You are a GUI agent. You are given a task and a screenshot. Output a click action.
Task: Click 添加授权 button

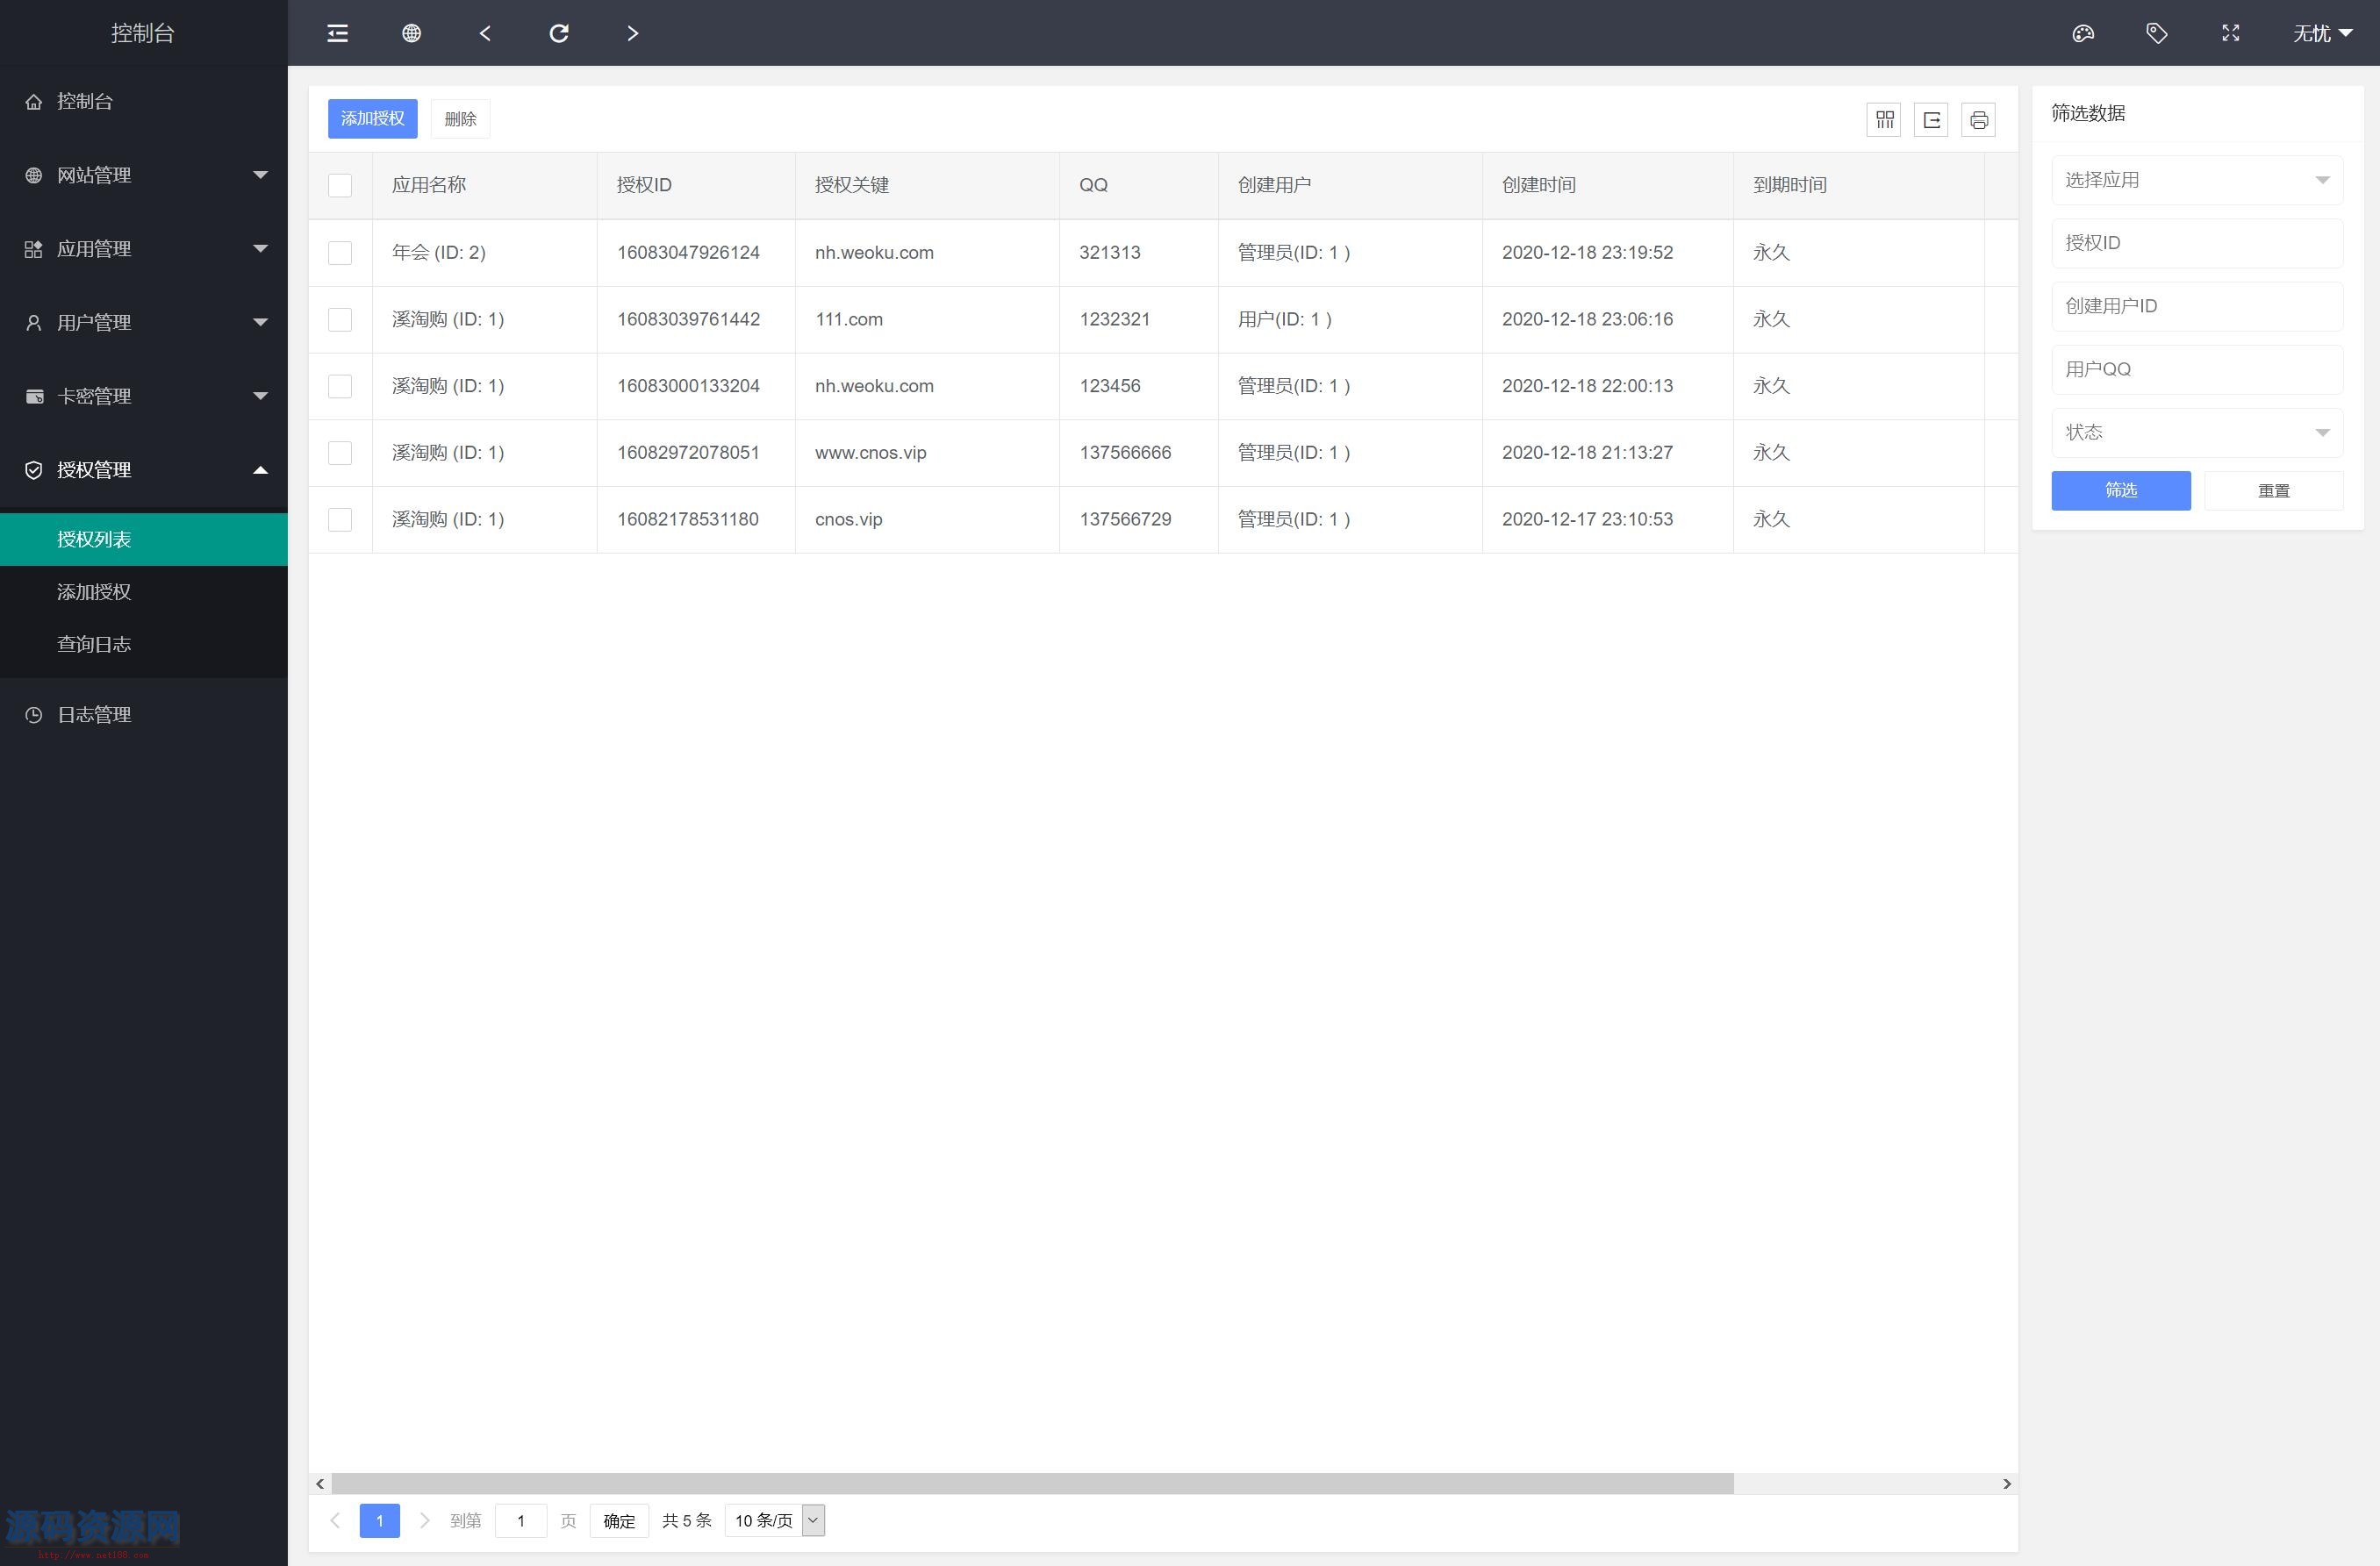[374, 118]
